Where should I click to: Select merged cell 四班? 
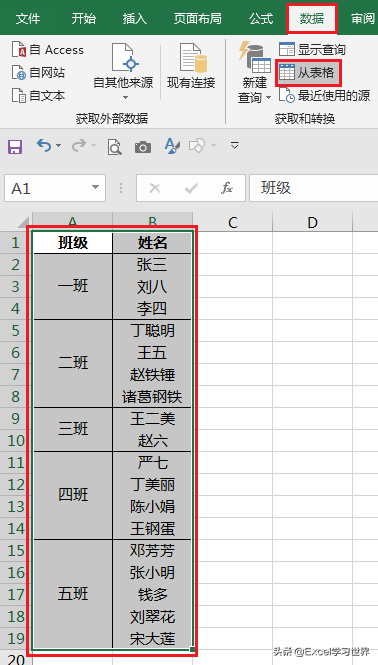[73, 495]
